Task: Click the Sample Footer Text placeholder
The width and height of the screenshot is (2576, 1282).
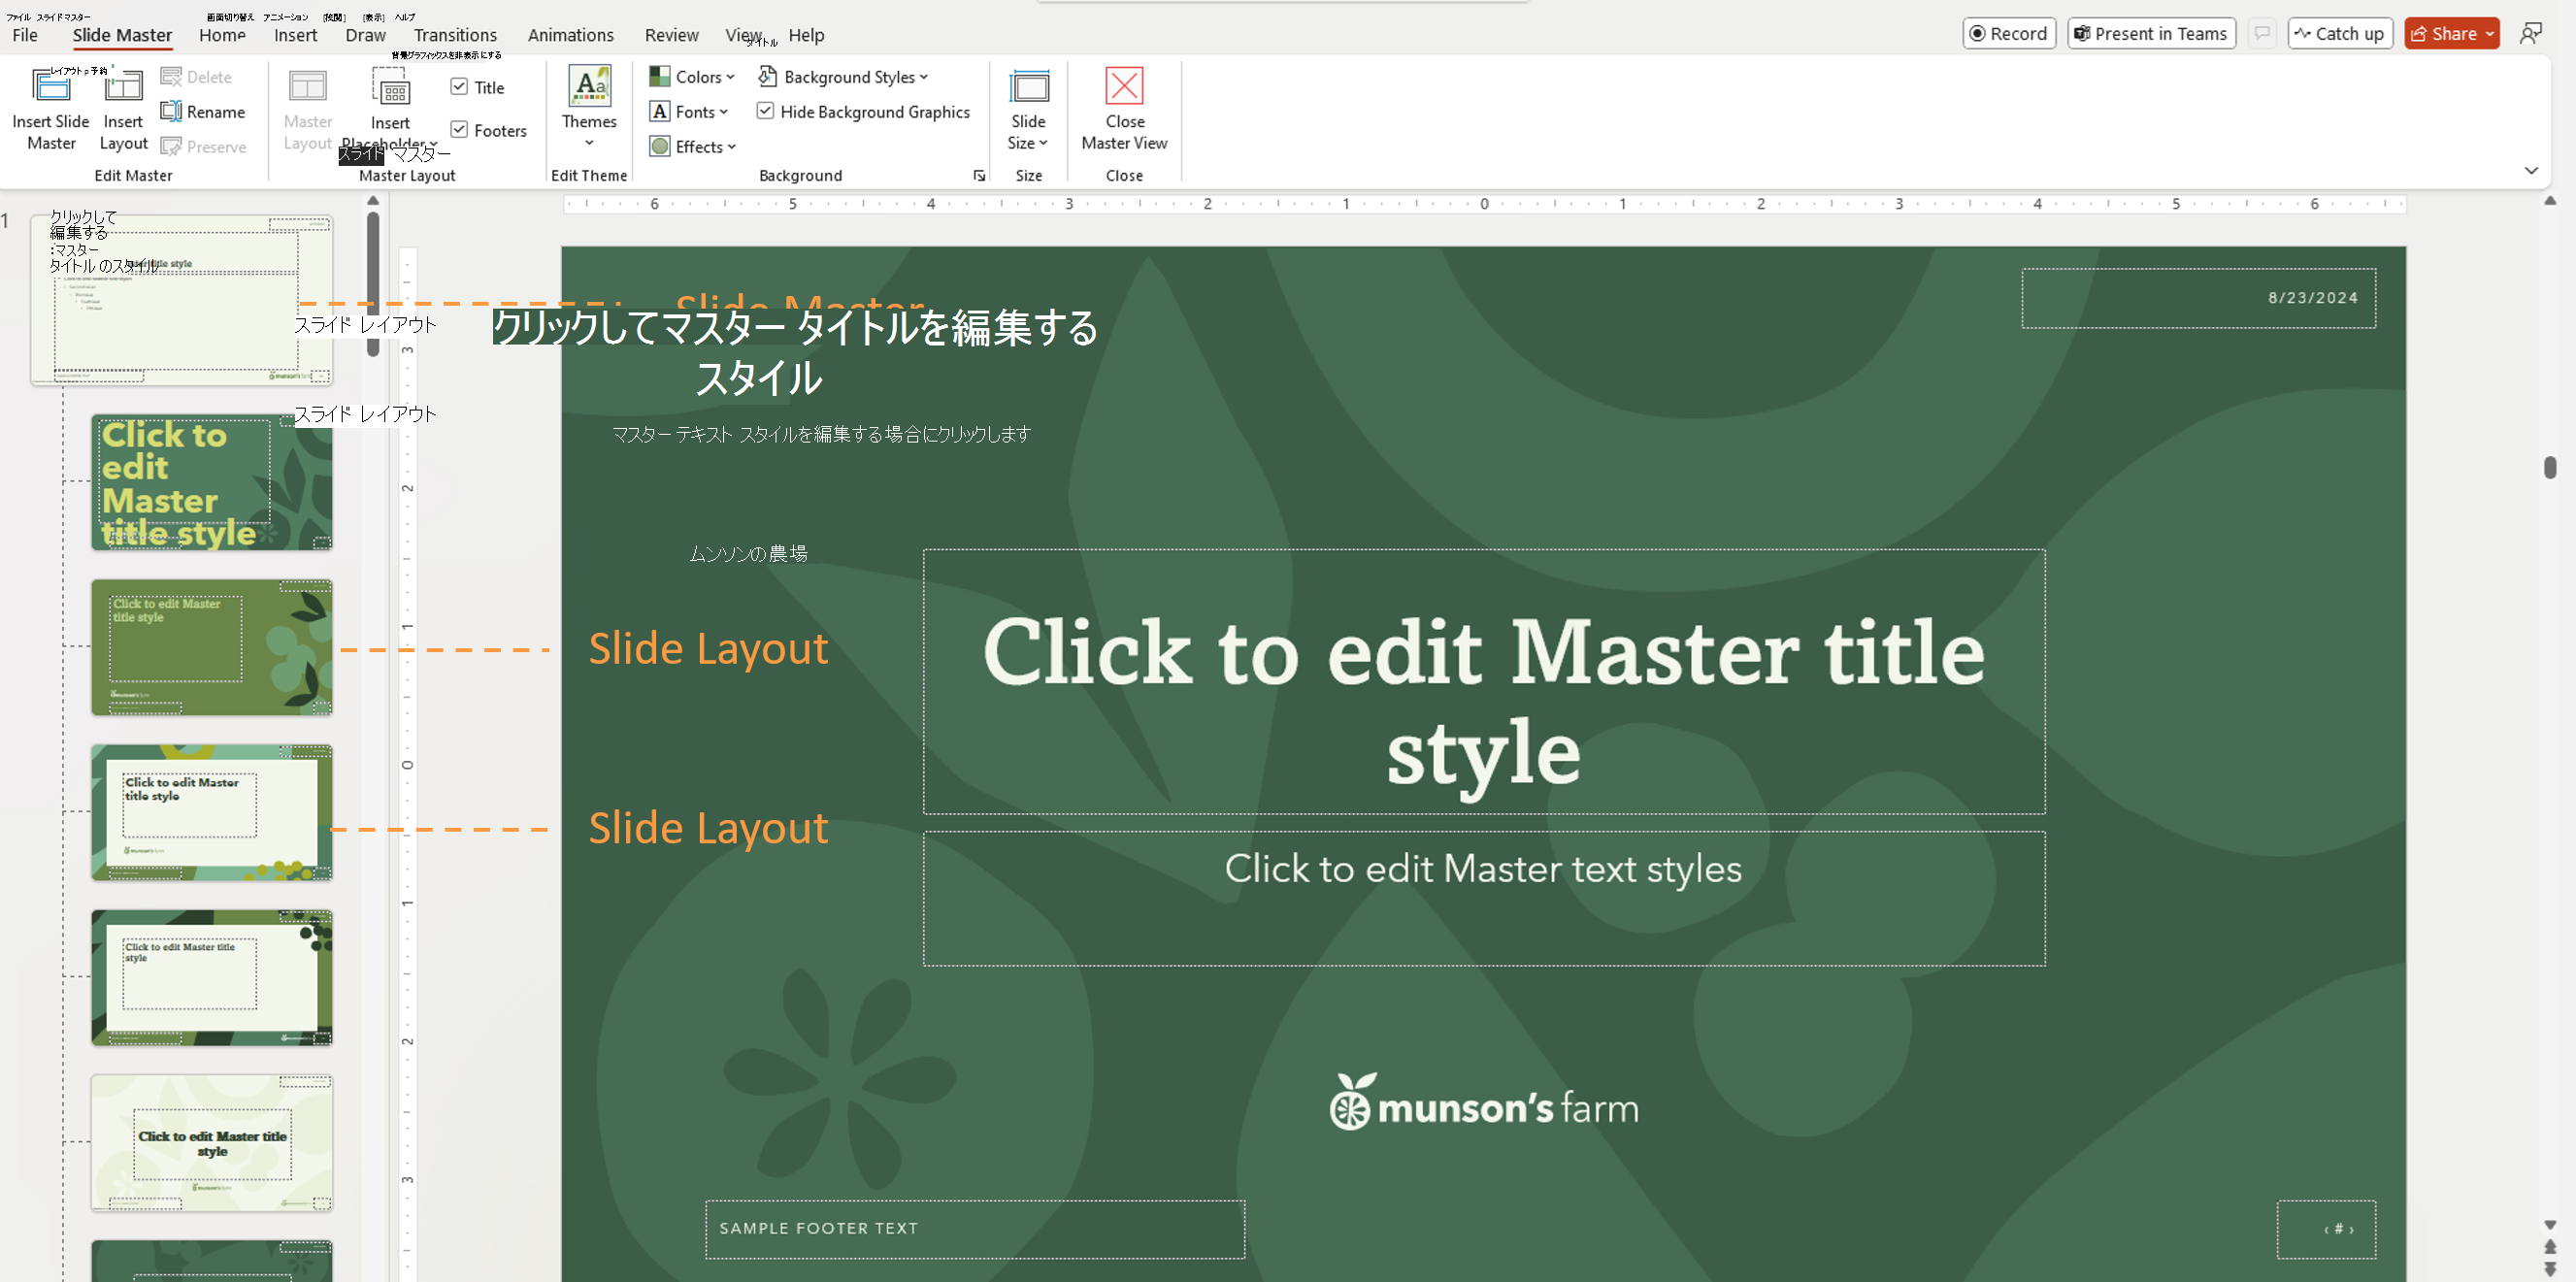Action: 975,1229
